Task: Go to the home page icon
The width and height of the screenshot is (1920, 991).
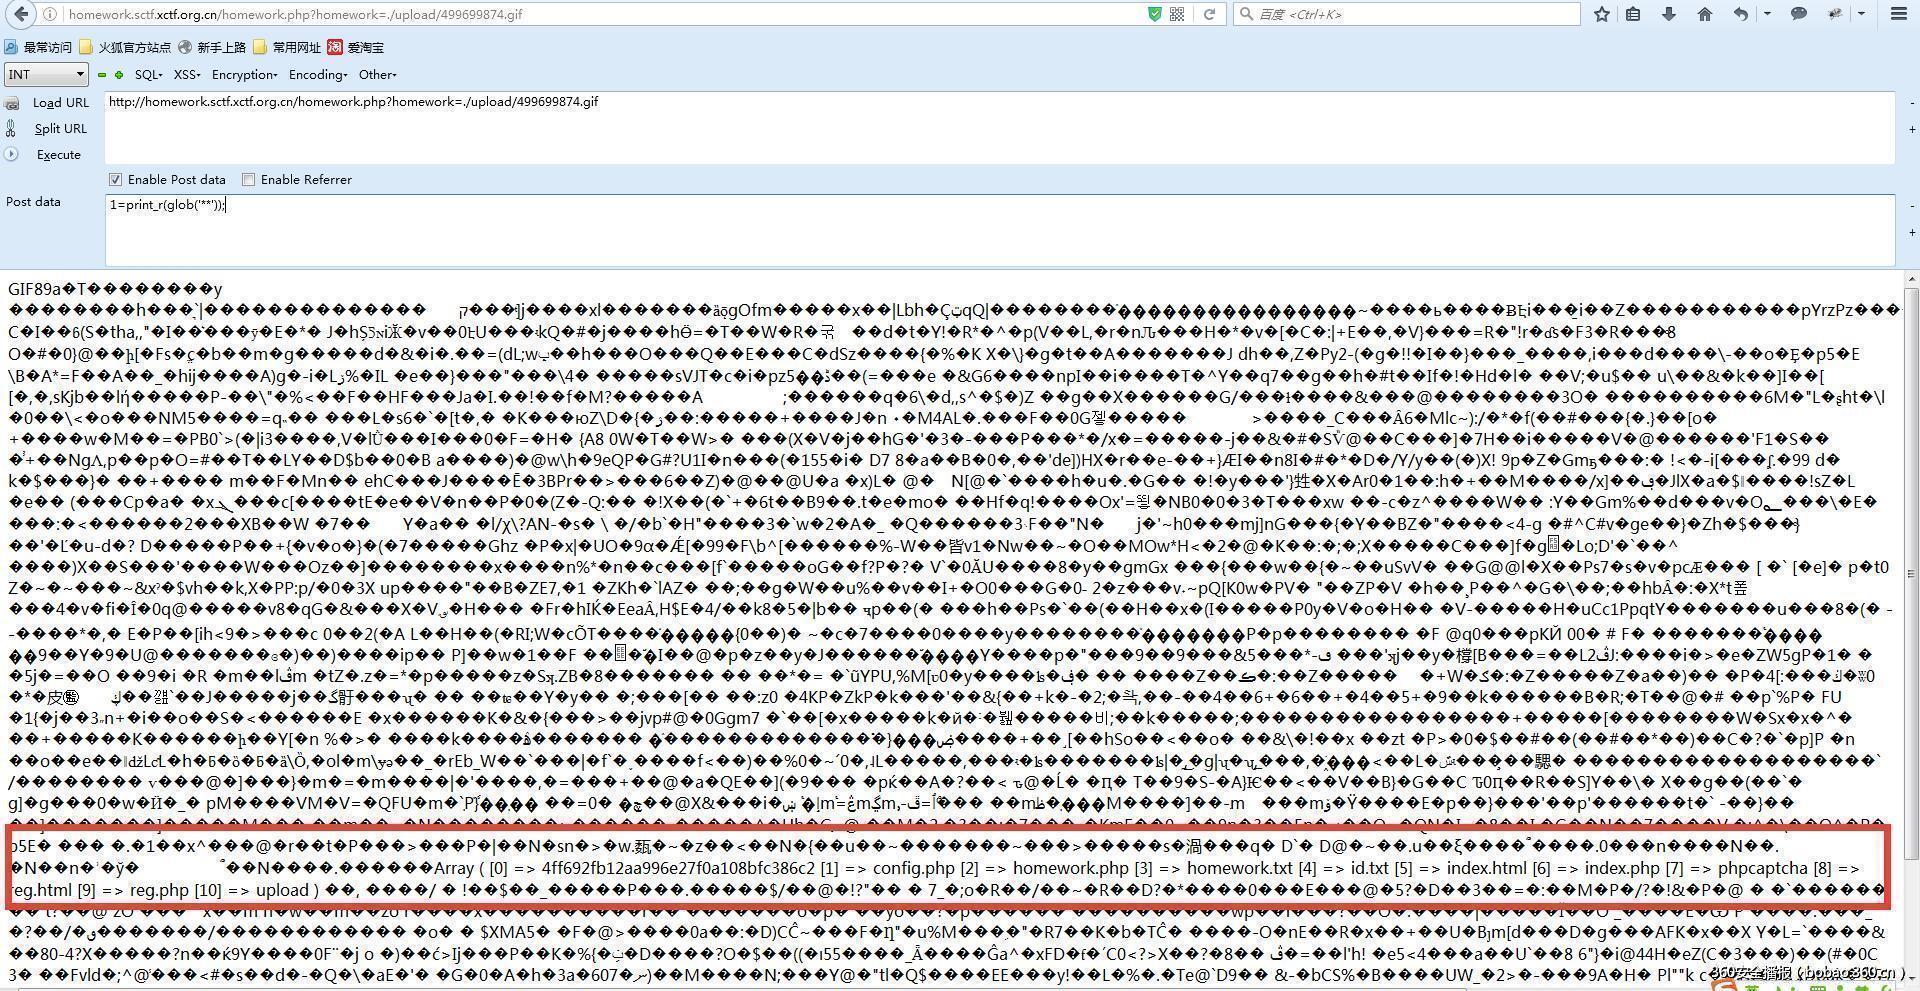Action: pyautogui.click(x=1705, y=14)
